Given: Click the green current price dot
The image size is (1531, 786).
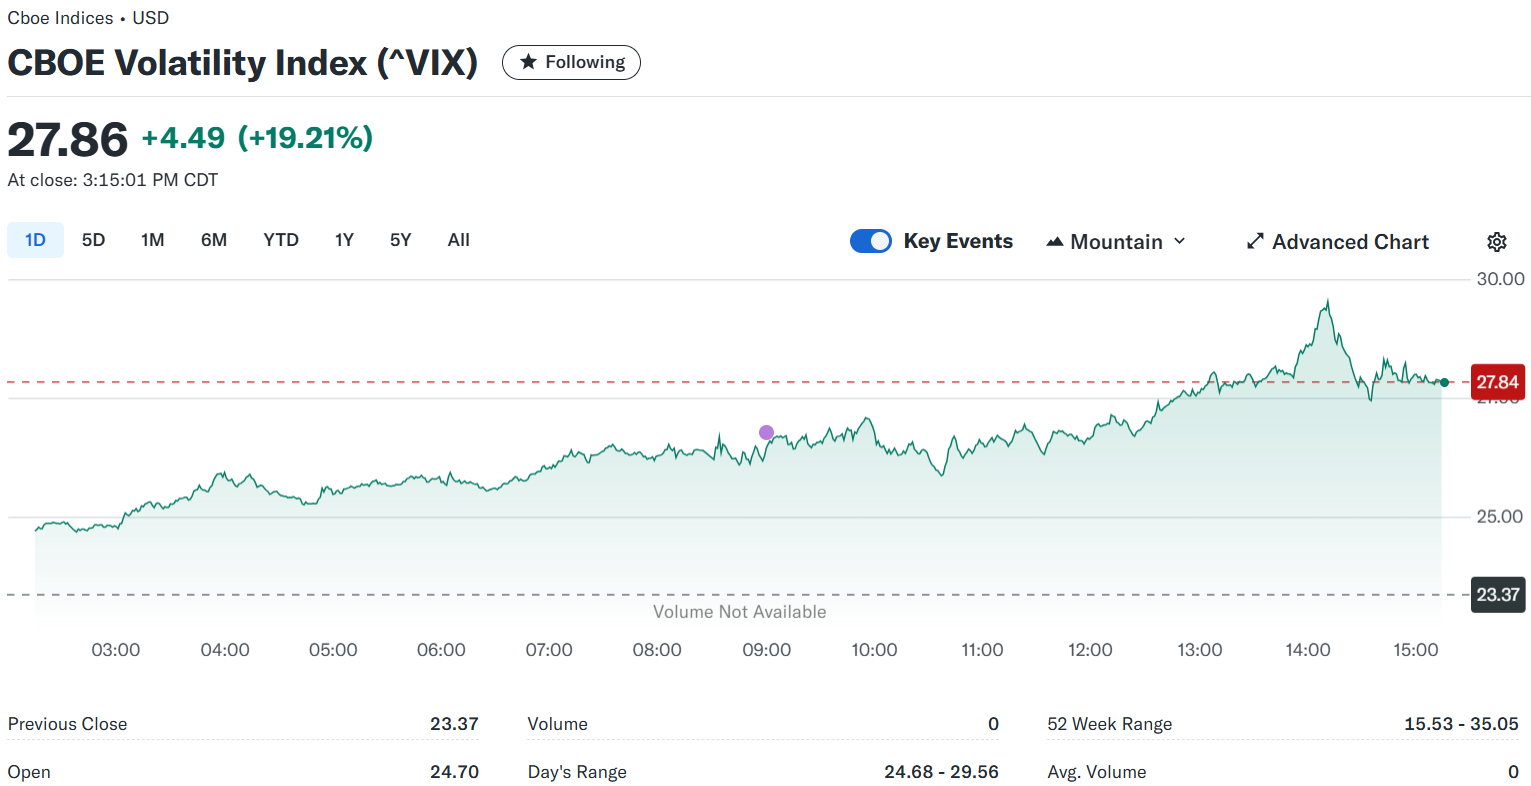Looking at the screenshot, I should (x=1444, y=382).
